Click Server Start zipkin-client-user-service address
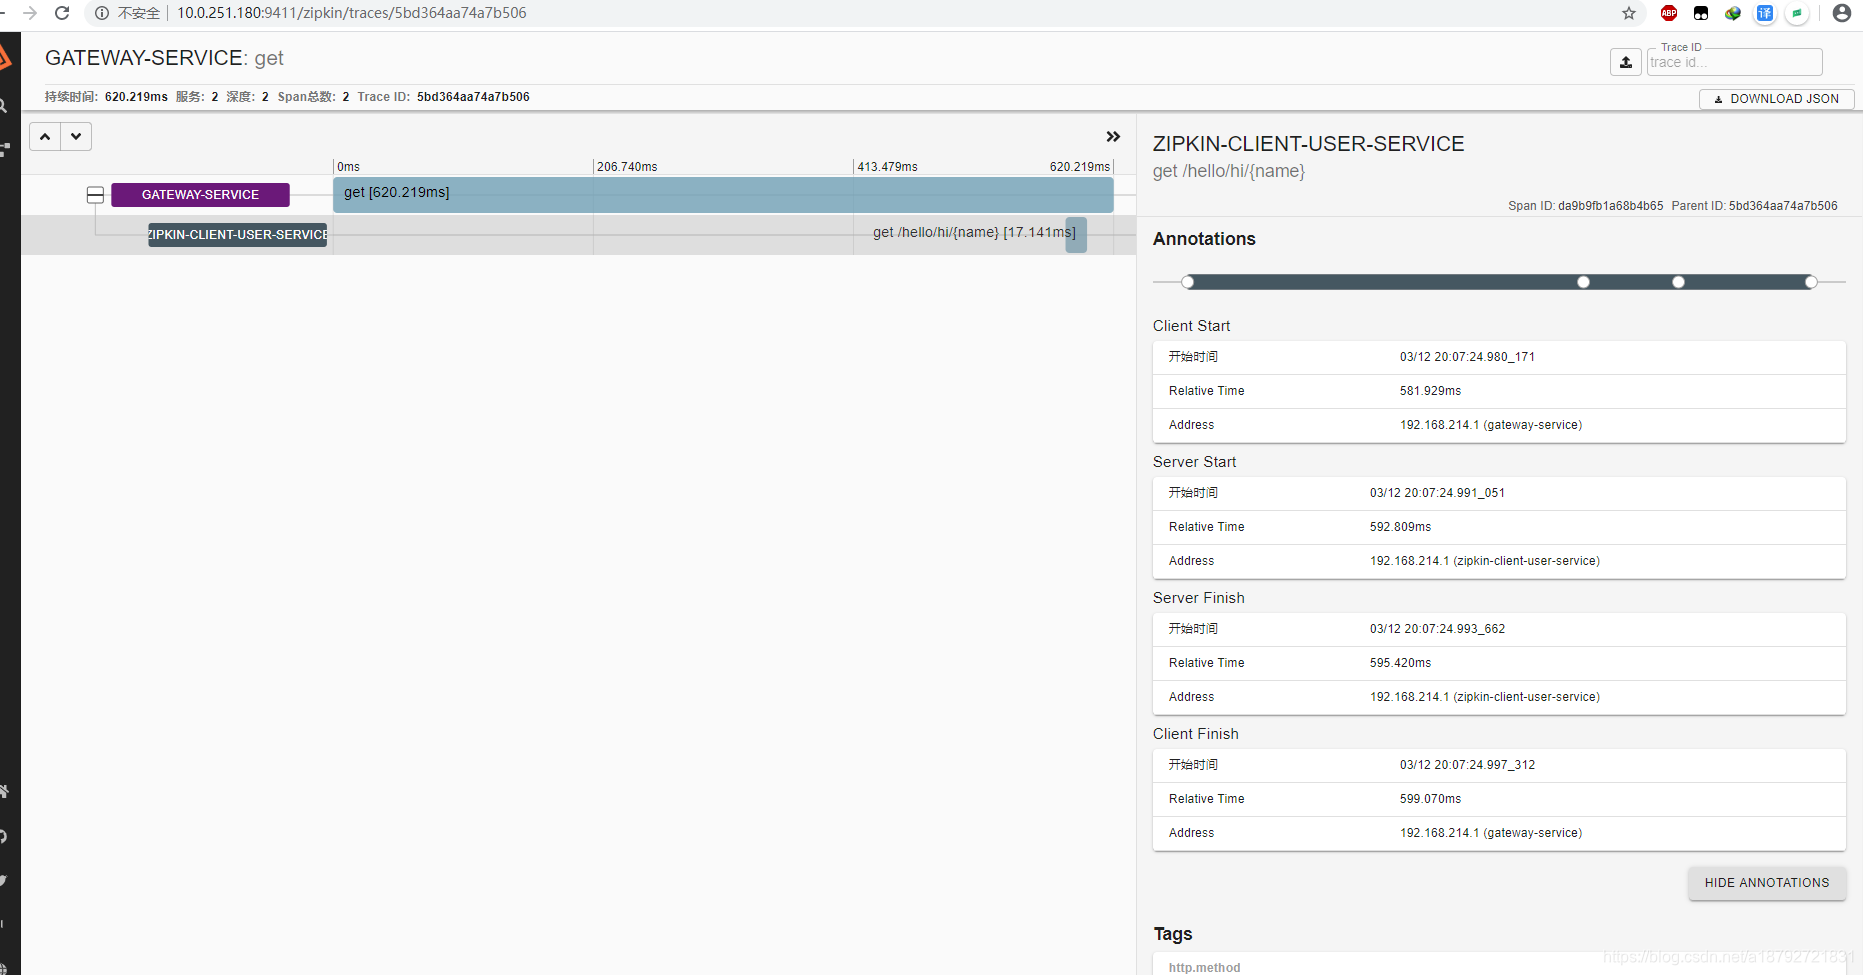The width and height of the screenshot is (1863, 975). [1485, 561]
